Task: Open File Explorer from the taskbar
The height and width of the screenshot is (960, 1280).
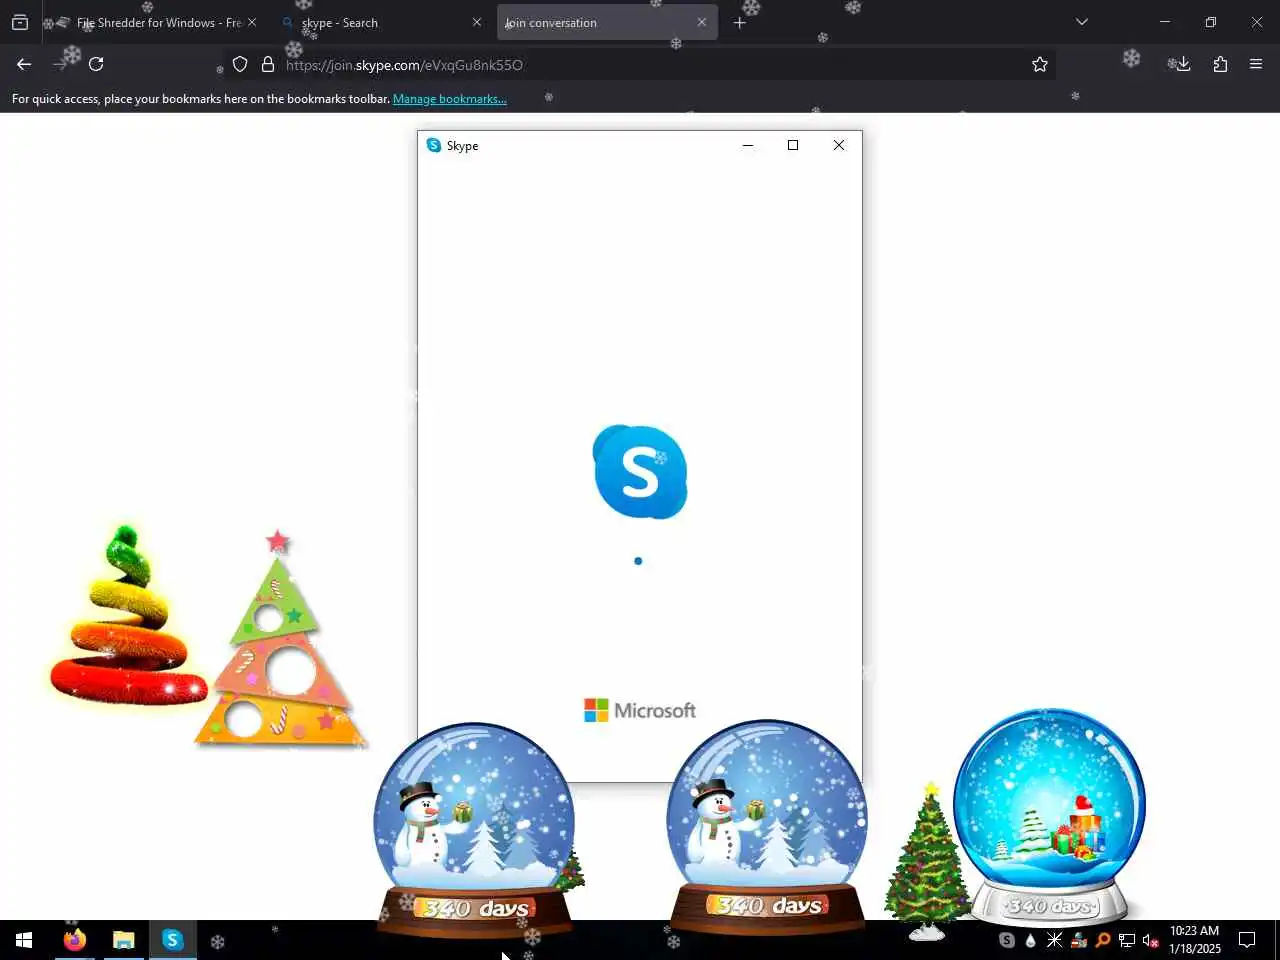Action: pyautogui.click(x=124, y=940)
